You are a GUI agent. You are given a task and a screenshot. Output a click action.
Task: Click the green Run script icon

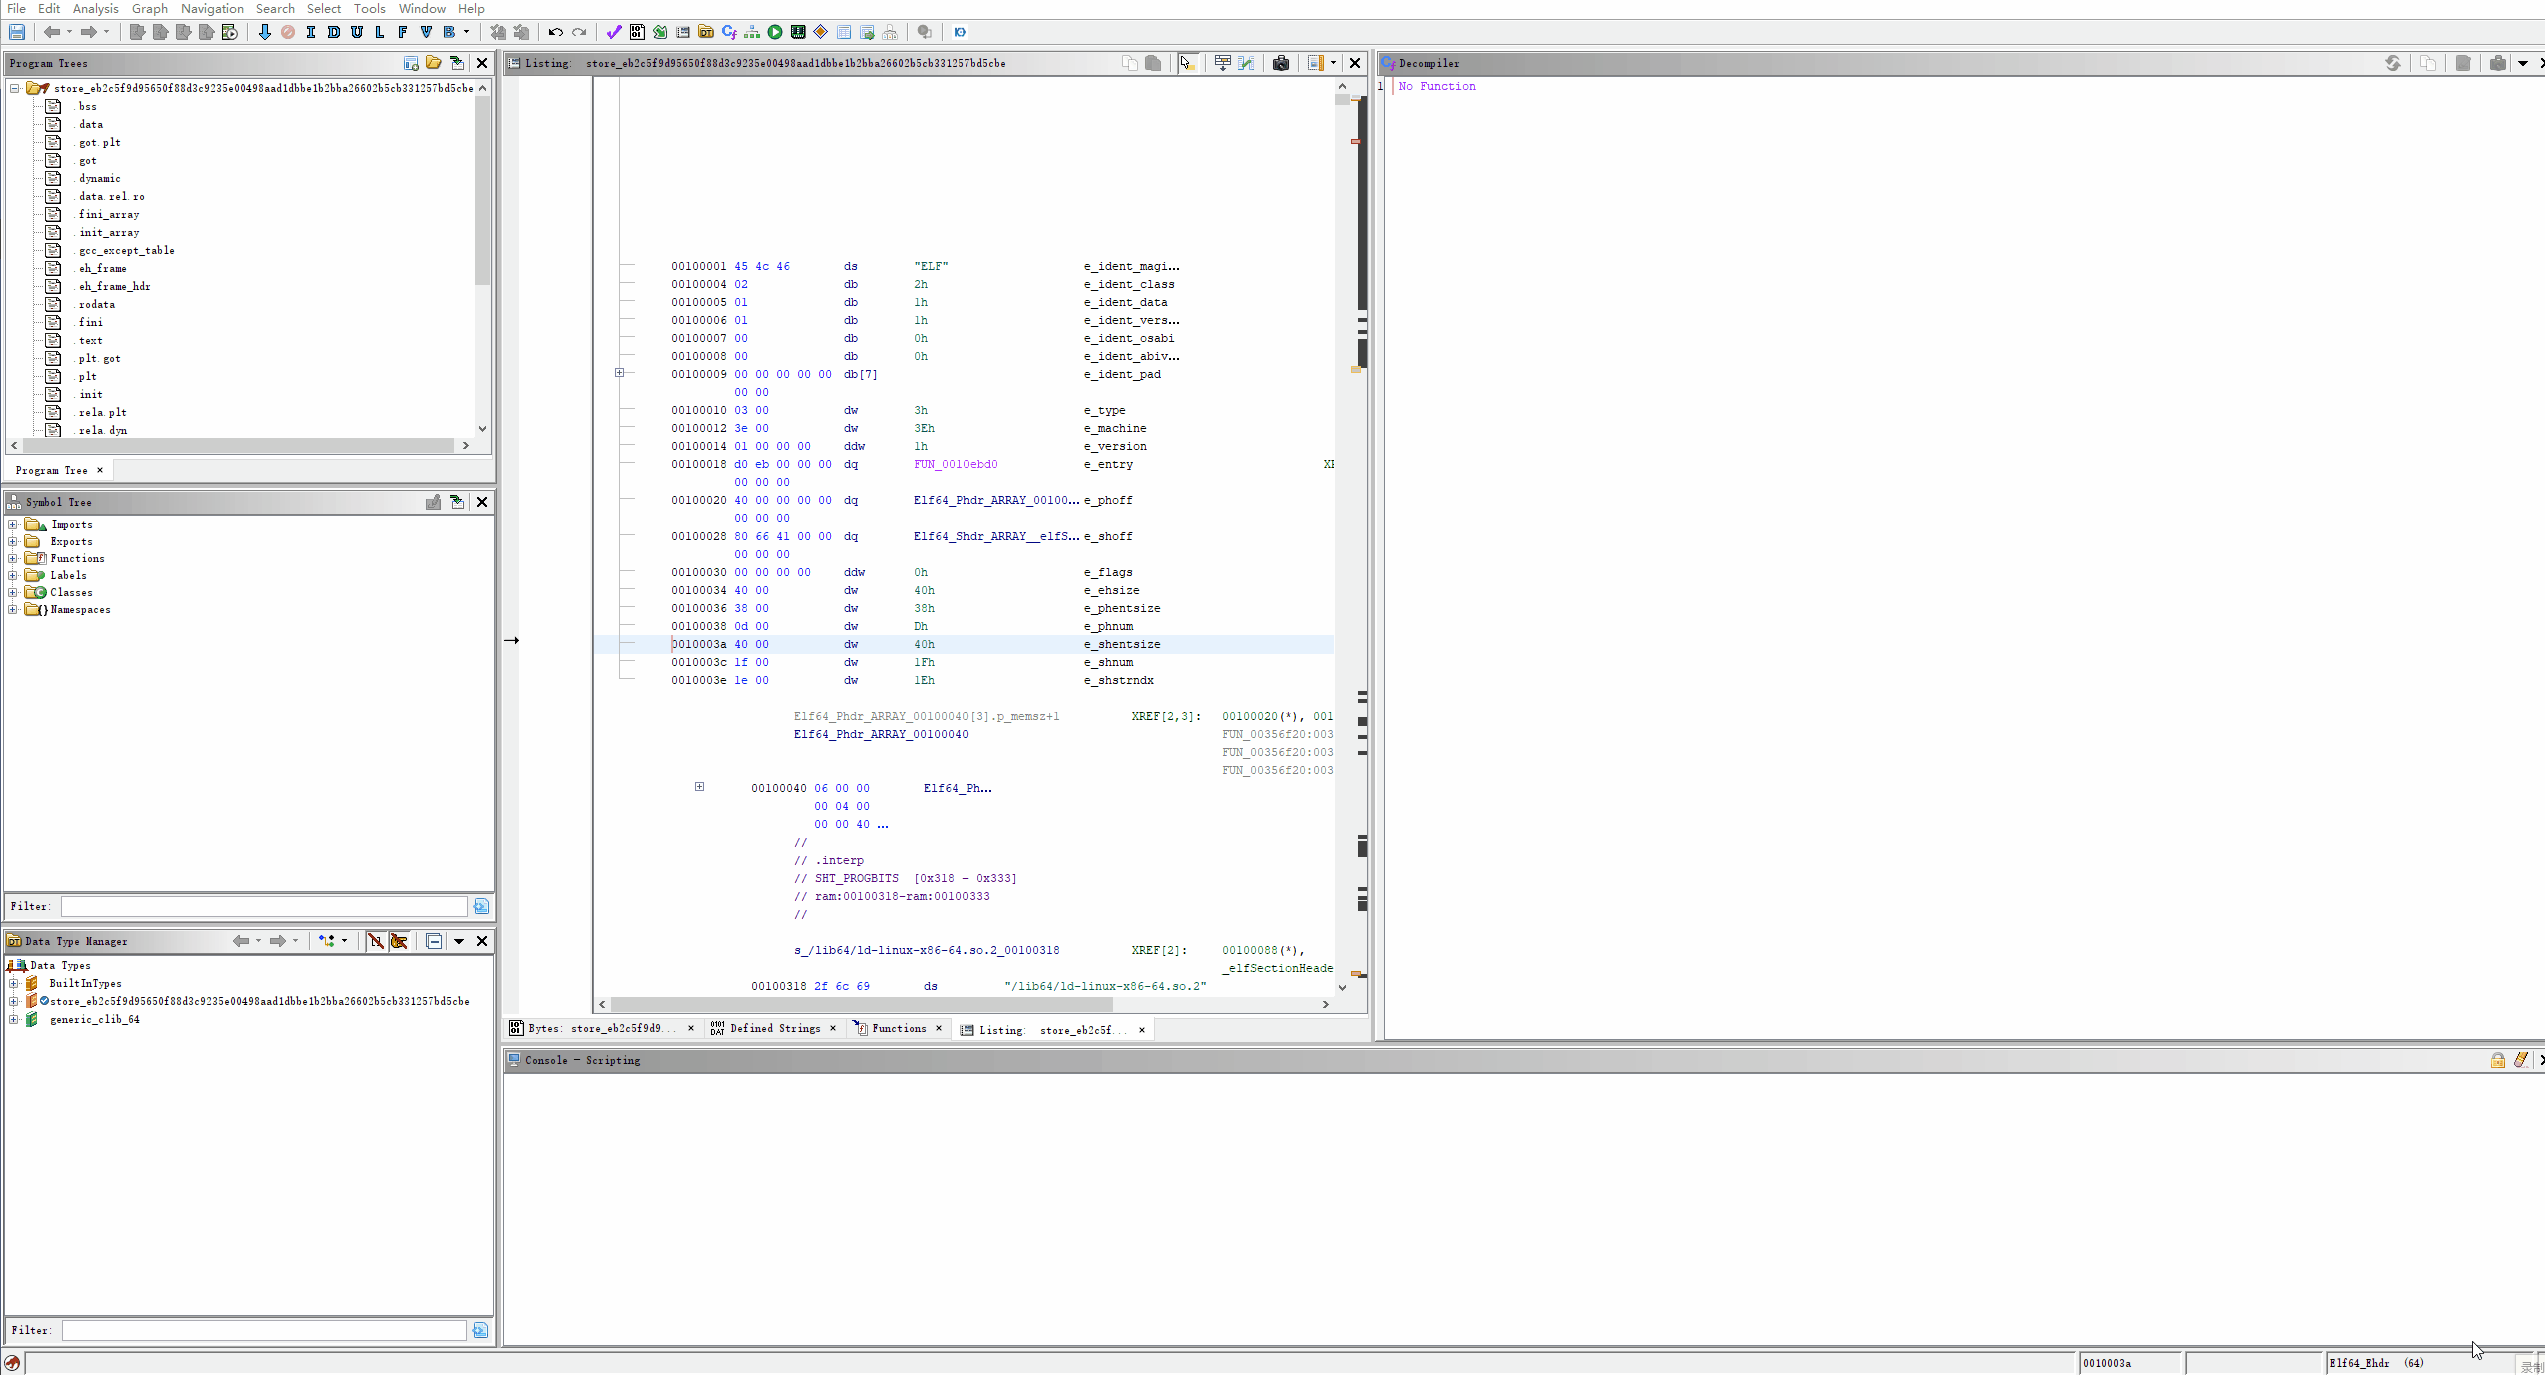pyautogui.click(x=775, y=32)
